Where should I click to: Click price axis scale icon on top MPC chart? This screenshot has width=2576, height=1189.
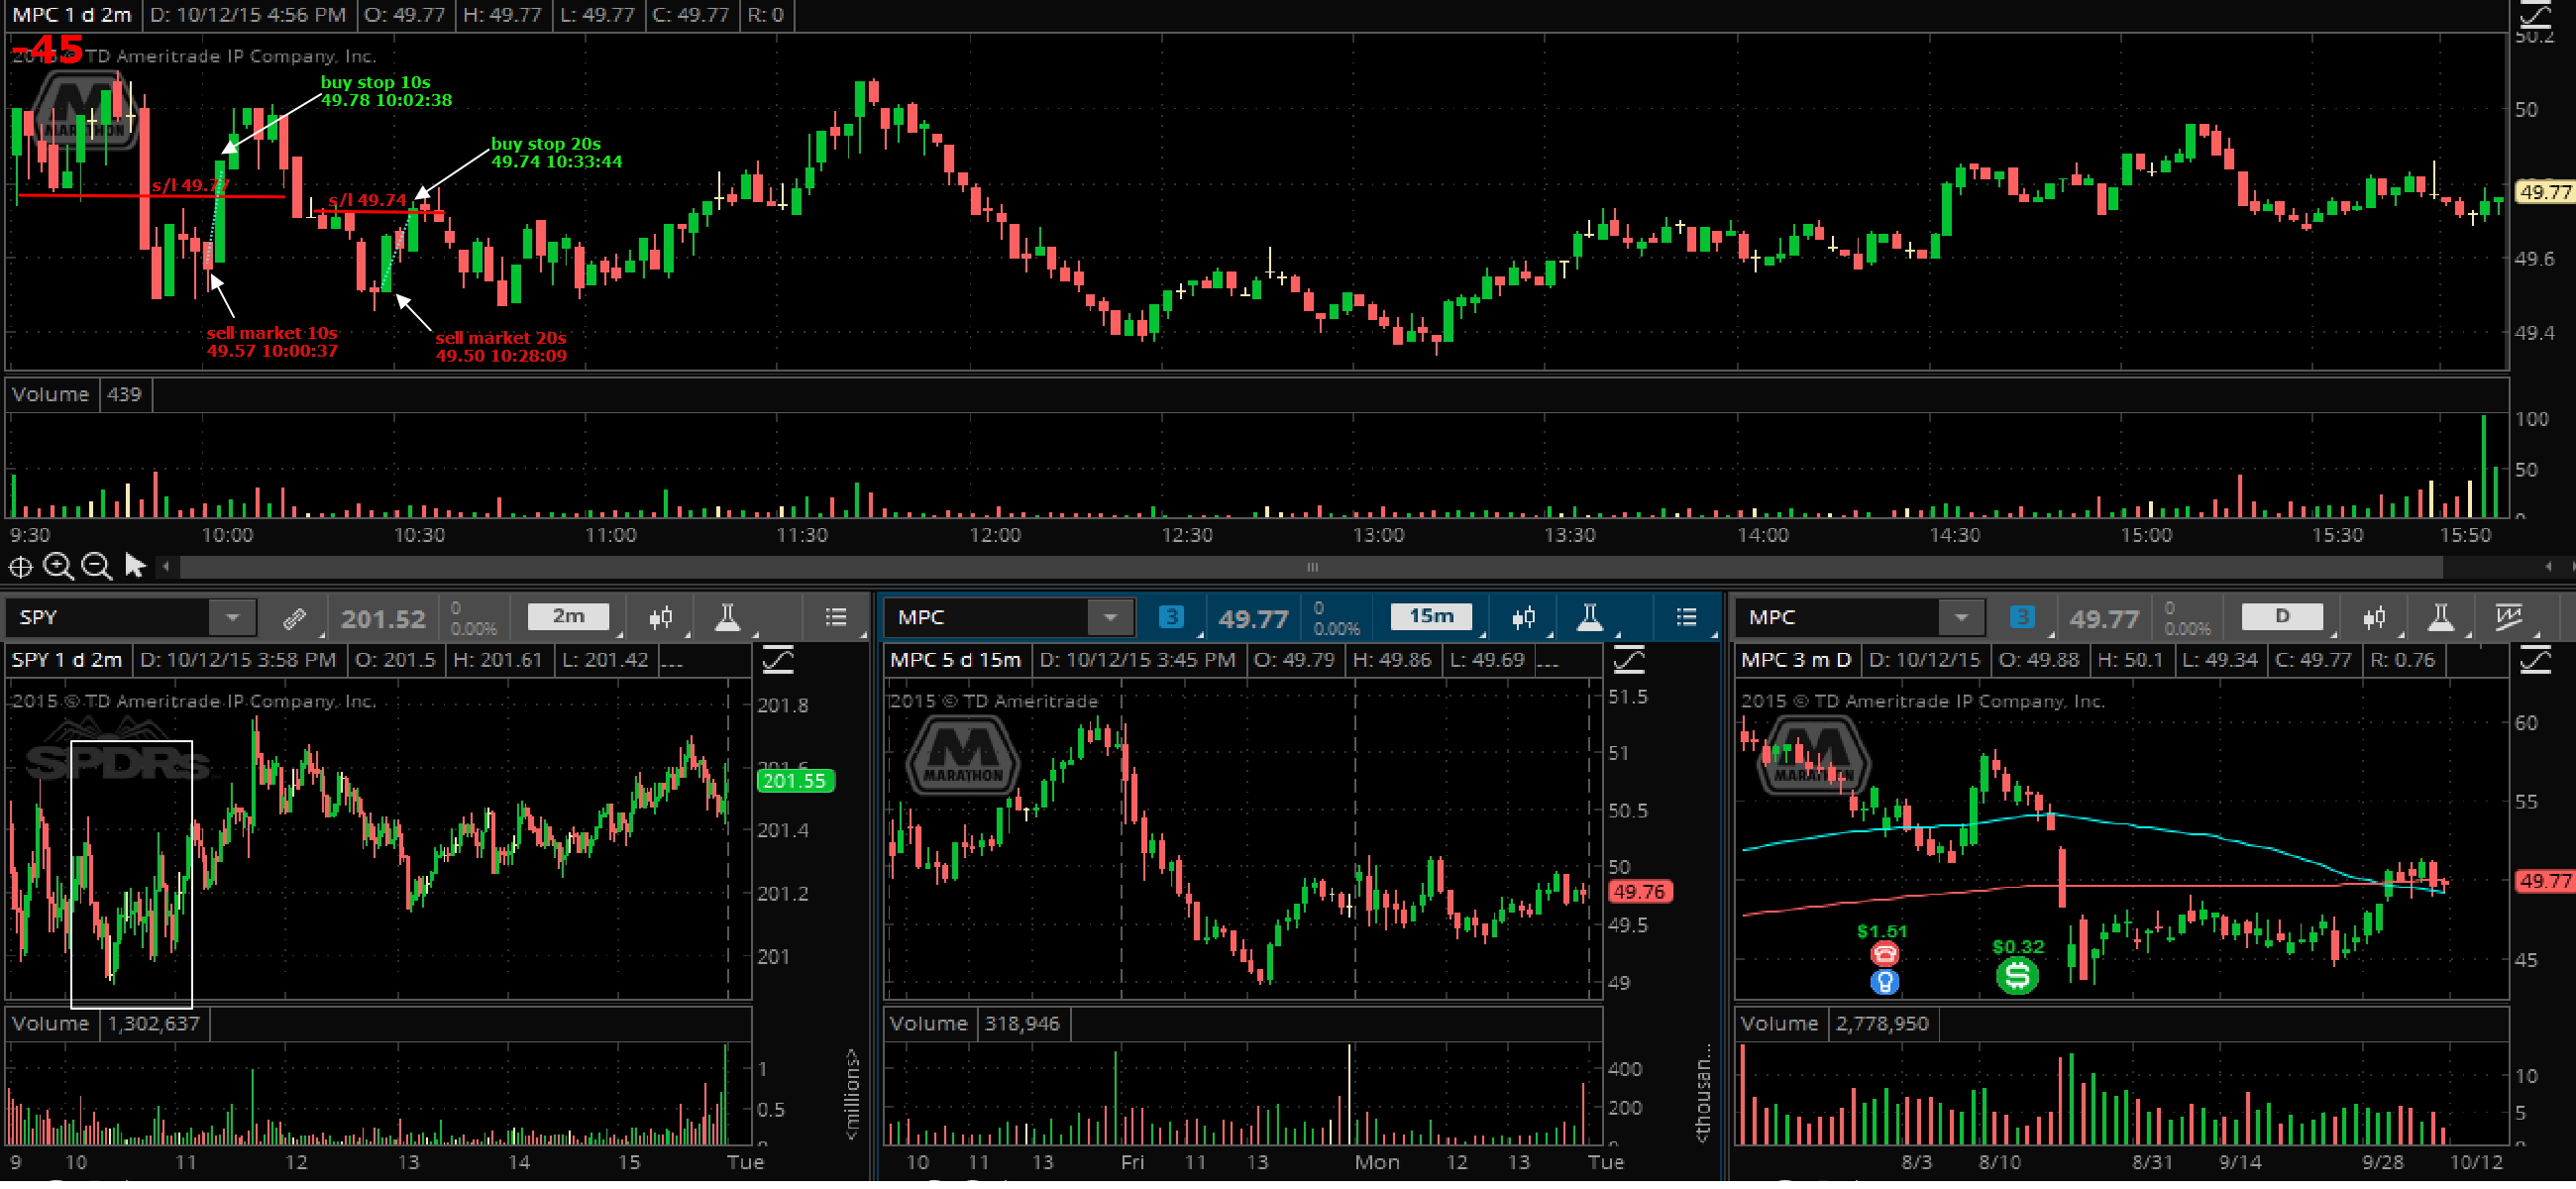click(2536, 14)
